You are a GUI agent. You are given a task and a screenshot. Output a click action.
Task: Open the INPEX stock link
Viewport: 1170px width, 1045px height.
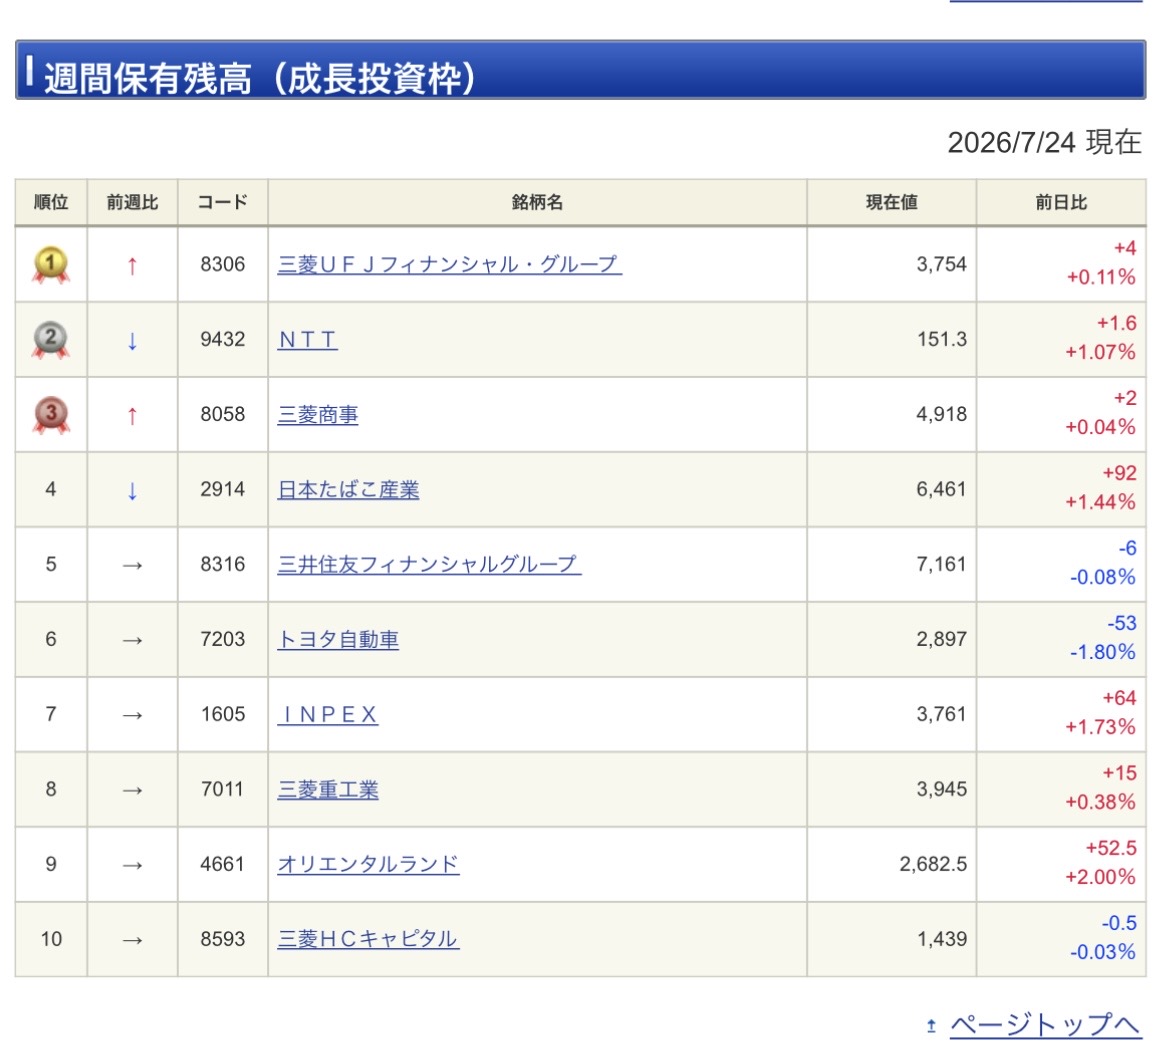tap(328, 714)
